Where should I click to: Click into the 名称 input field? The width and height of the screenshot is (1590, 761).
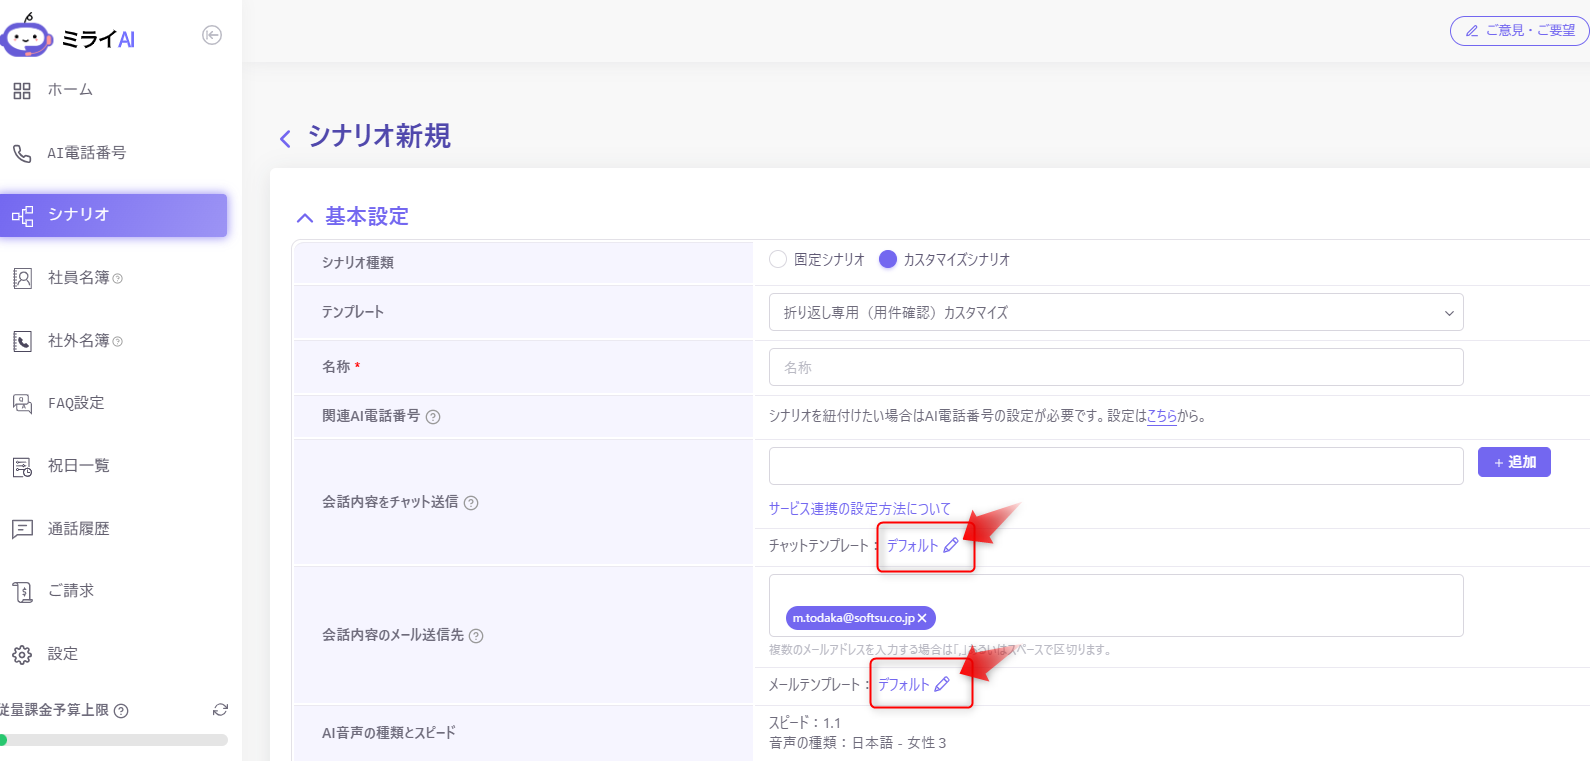1115,367
